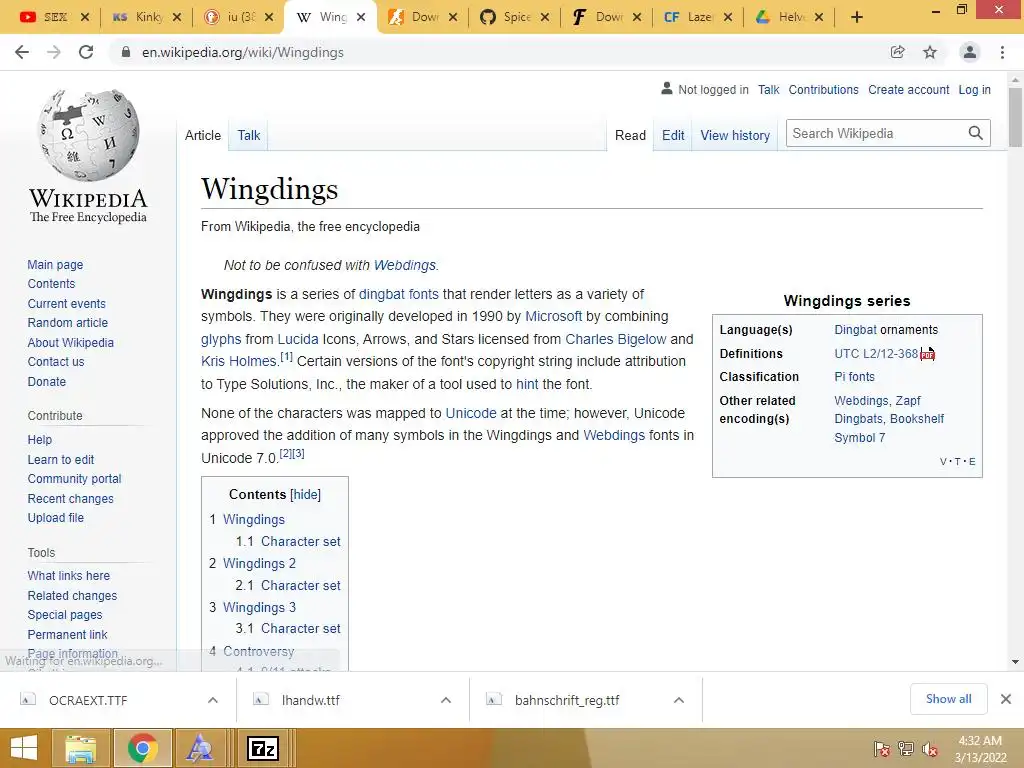Click the Article tab
This screenshot has width=1024, height=768.
[x=202, y=135]
